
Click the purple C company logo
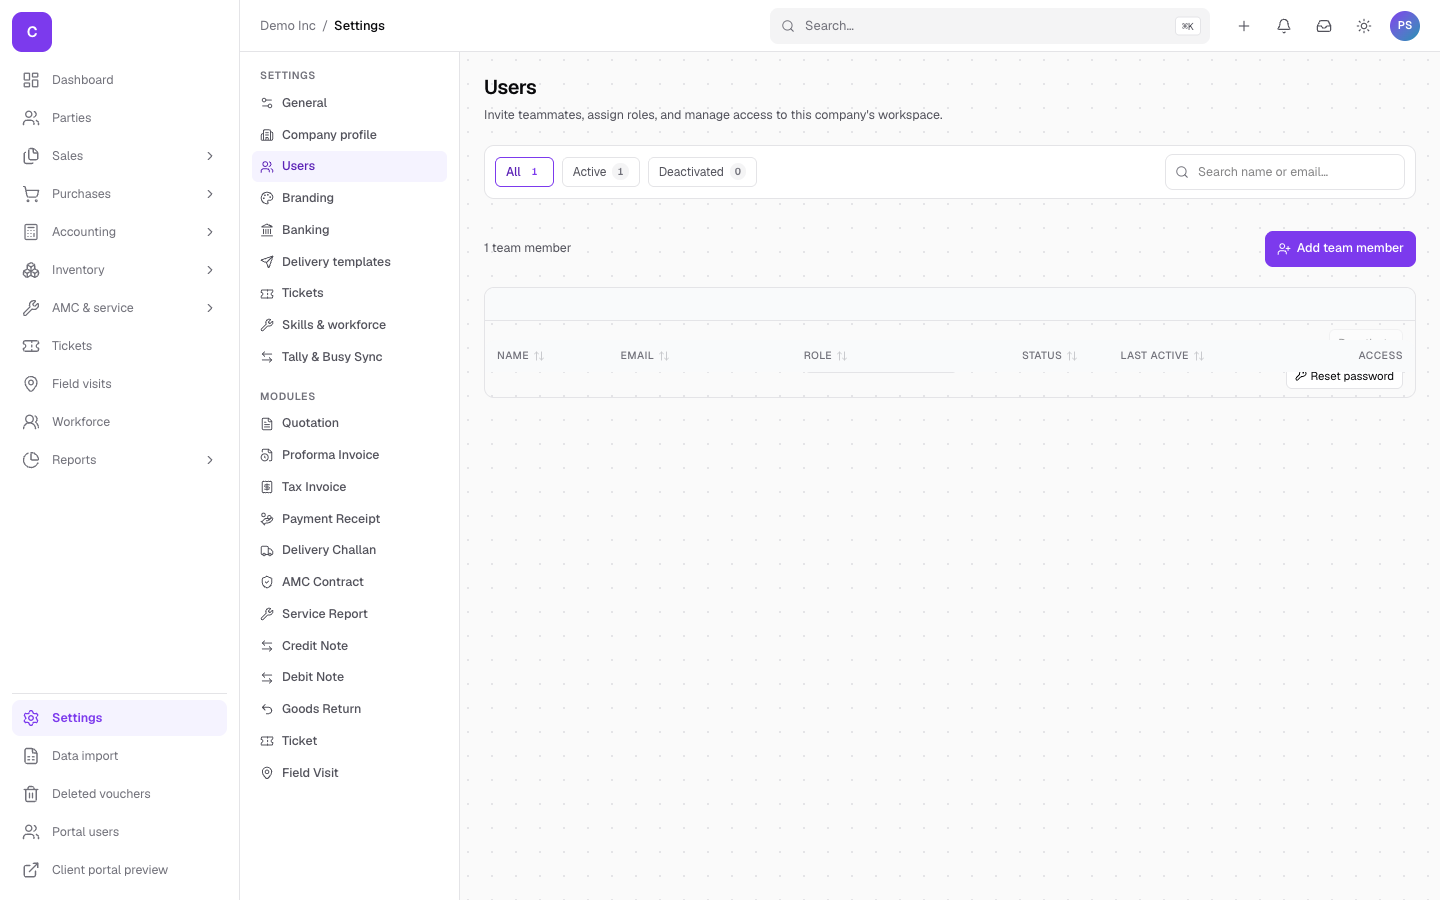pyautogui.click(x=32, y=32)
